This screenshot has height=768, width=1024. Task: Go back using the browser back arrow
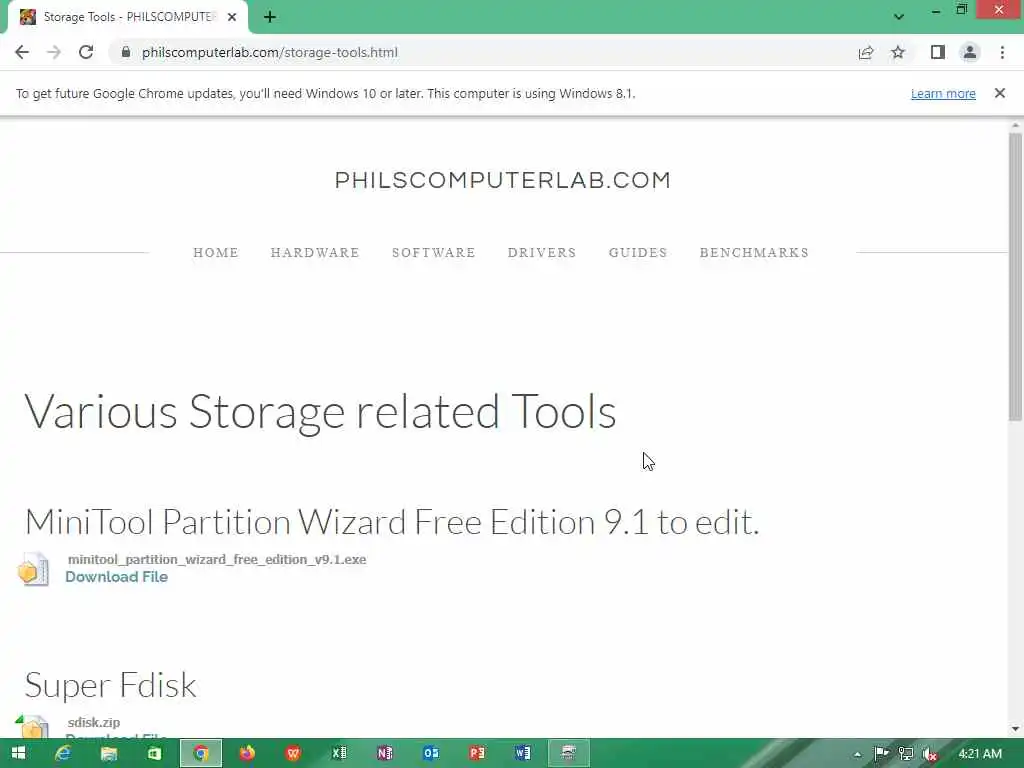pos(22,52)
